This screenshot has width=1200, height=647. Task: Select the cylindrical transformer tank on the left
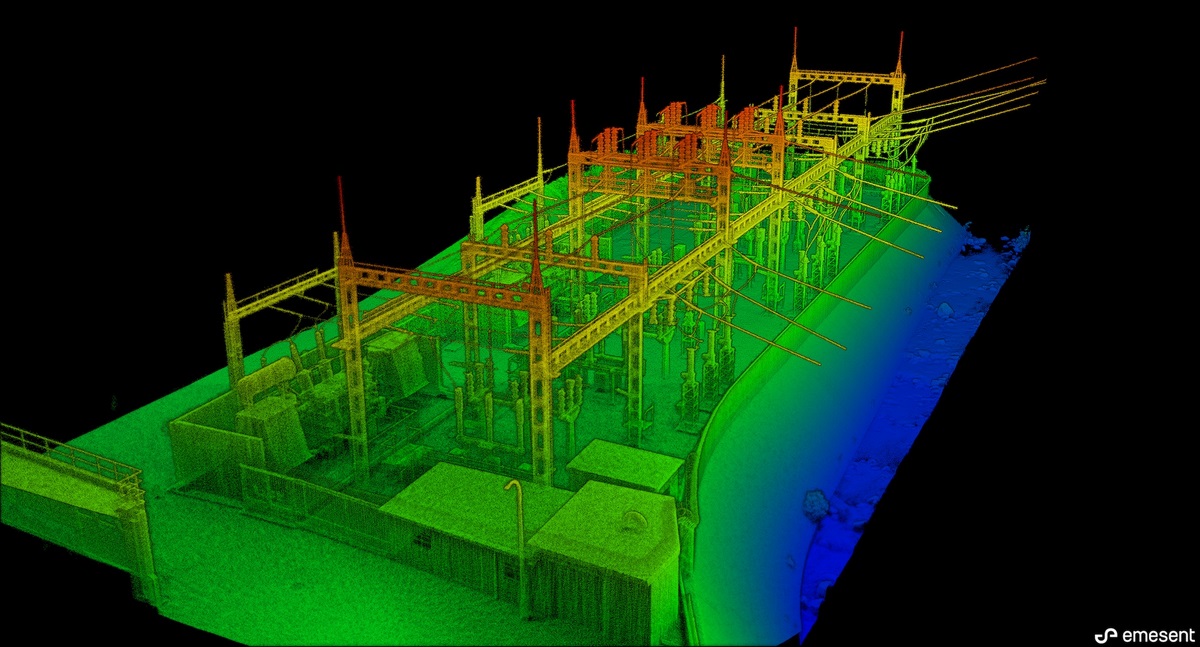[266, 380]
